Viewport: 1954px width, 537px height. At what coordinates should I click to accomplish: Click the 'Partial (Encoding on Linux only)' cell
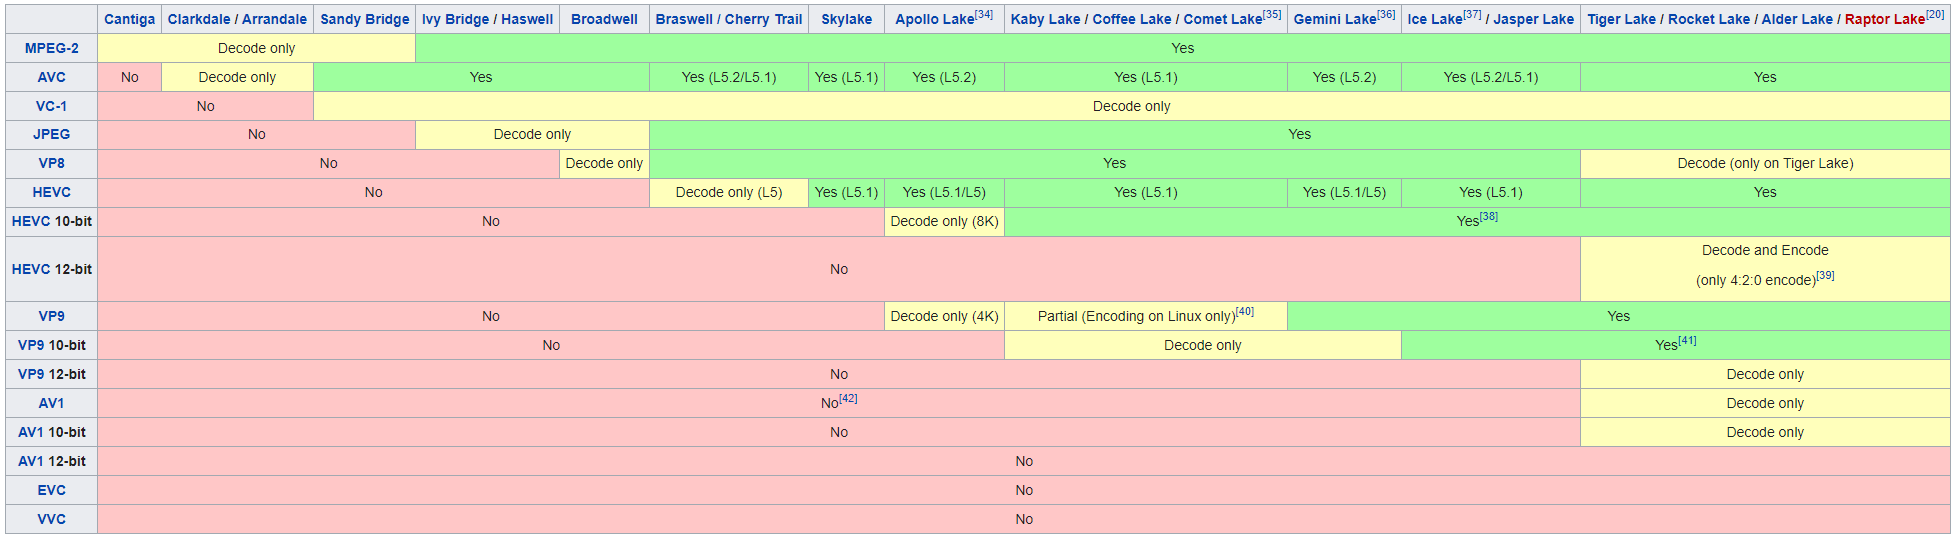pos(1145,316)
